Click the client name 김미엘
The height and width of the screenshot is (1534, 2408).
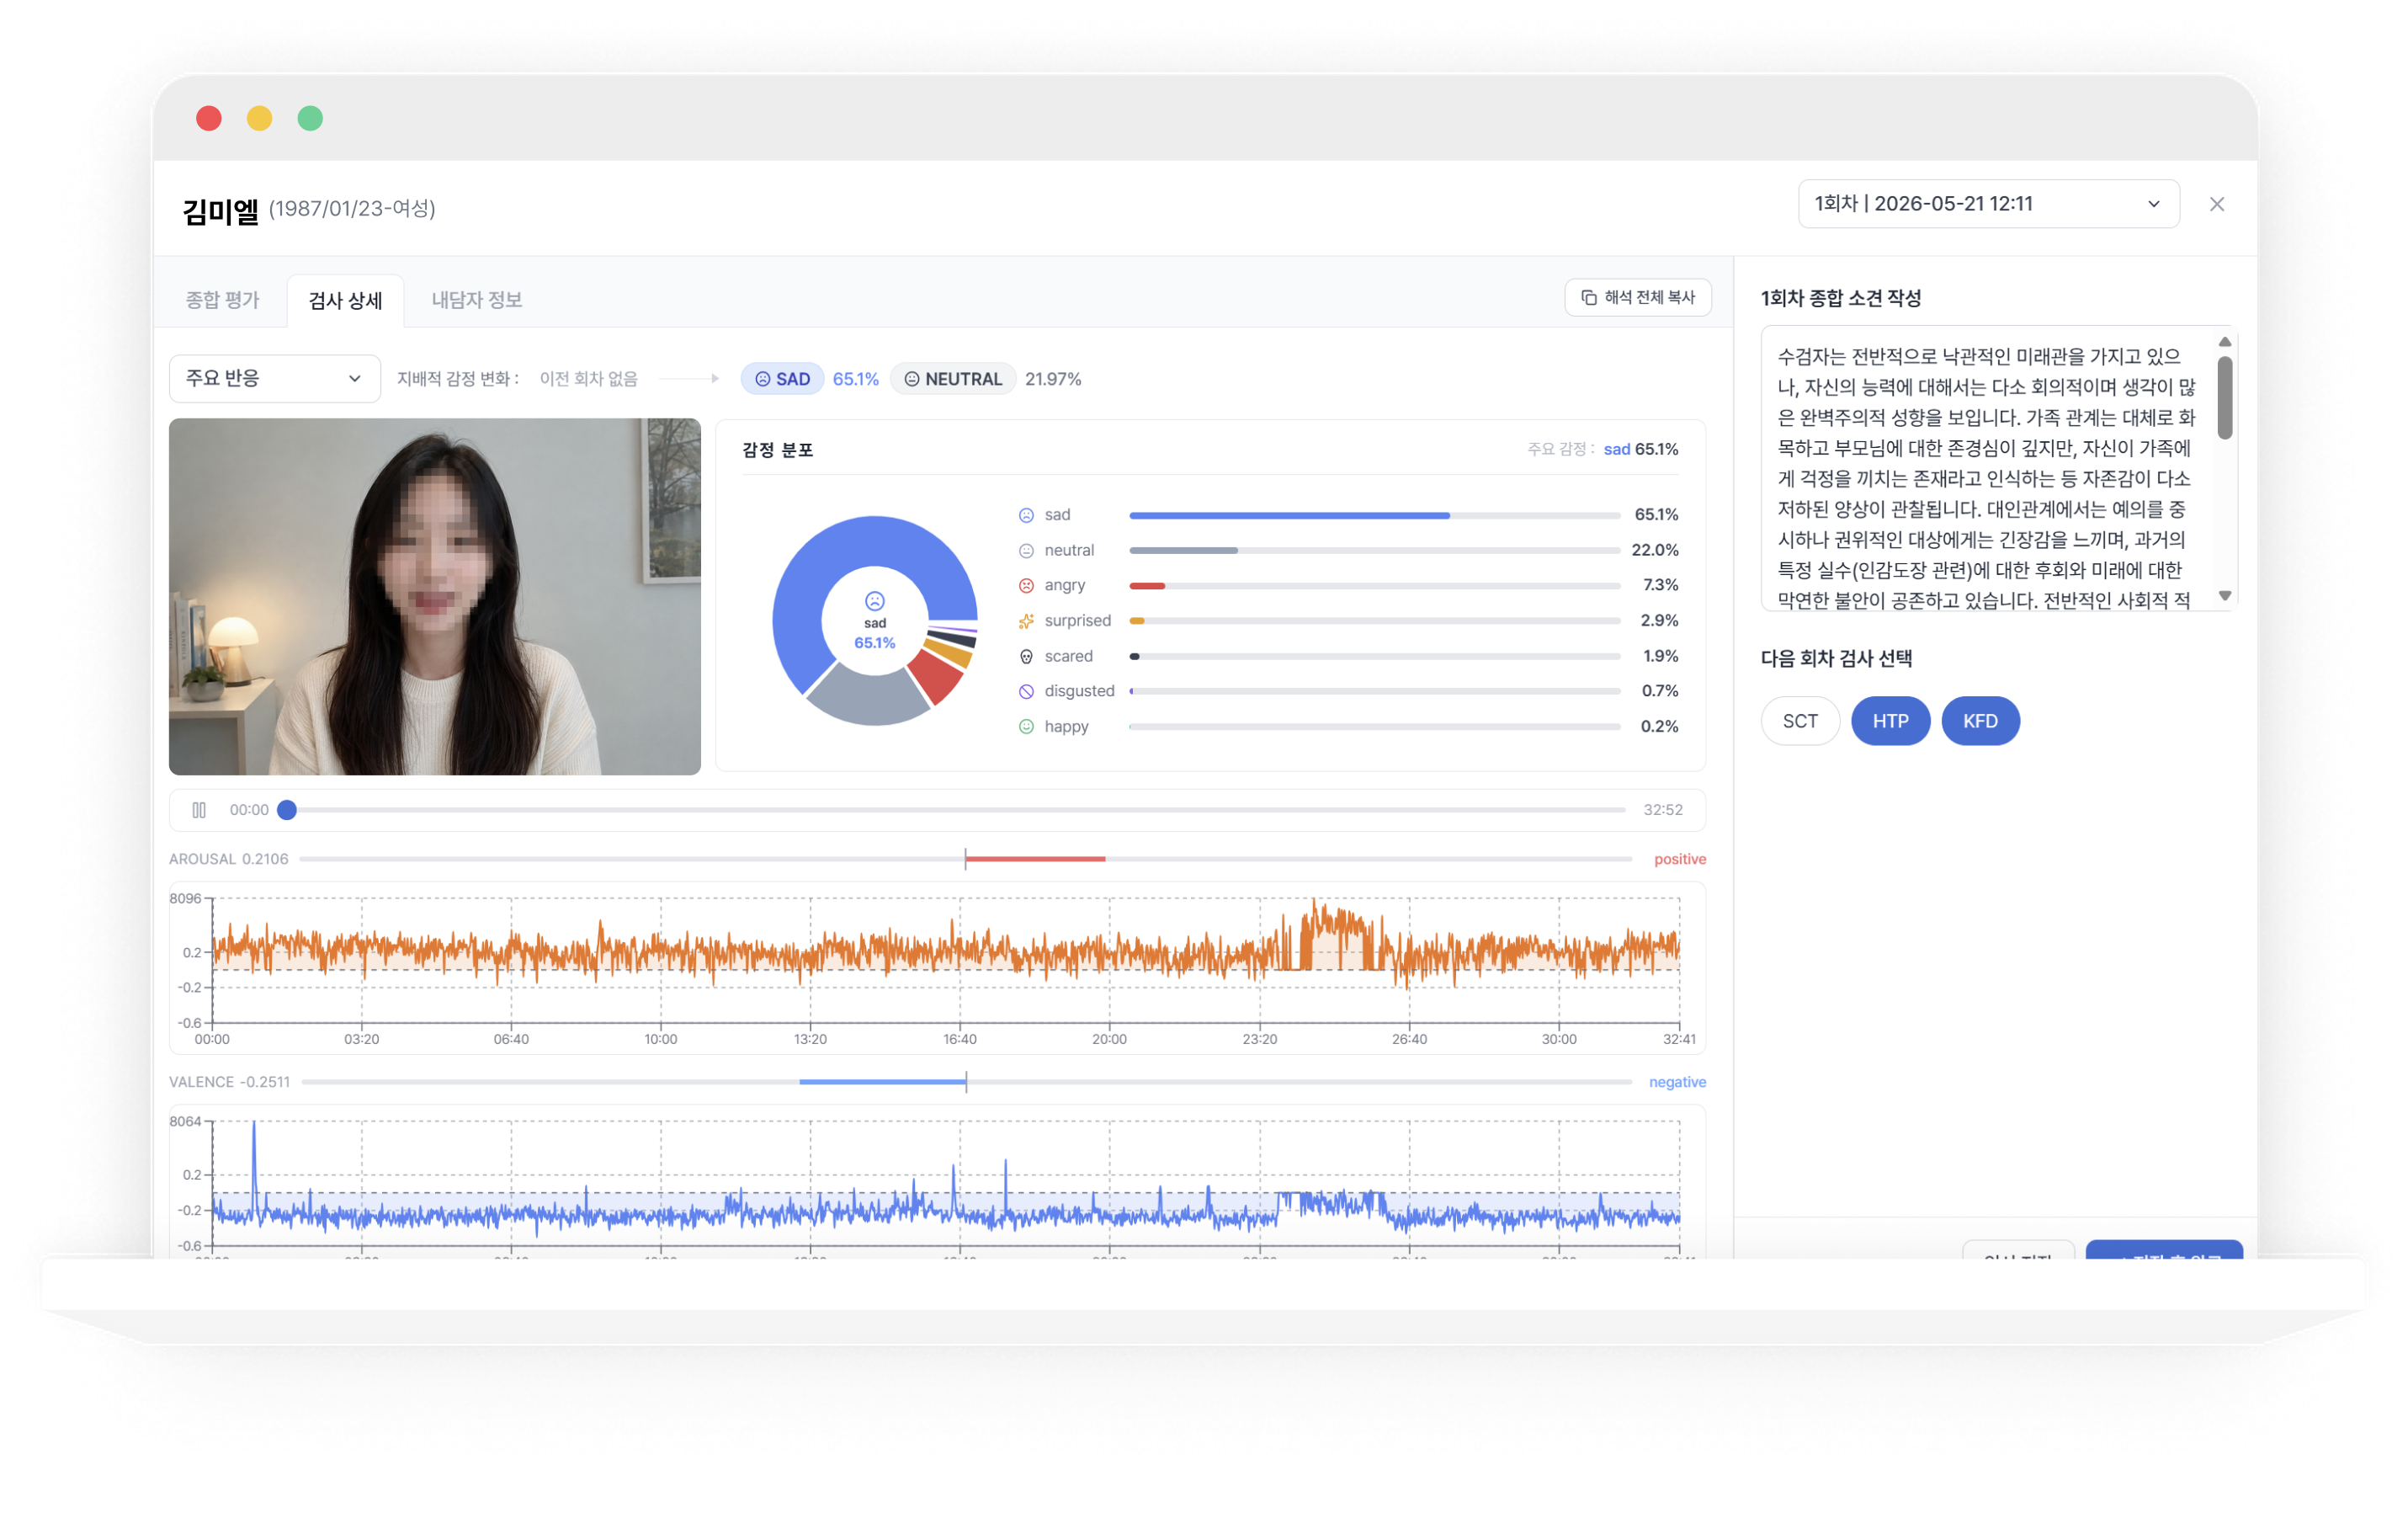(x=221, y=211)
